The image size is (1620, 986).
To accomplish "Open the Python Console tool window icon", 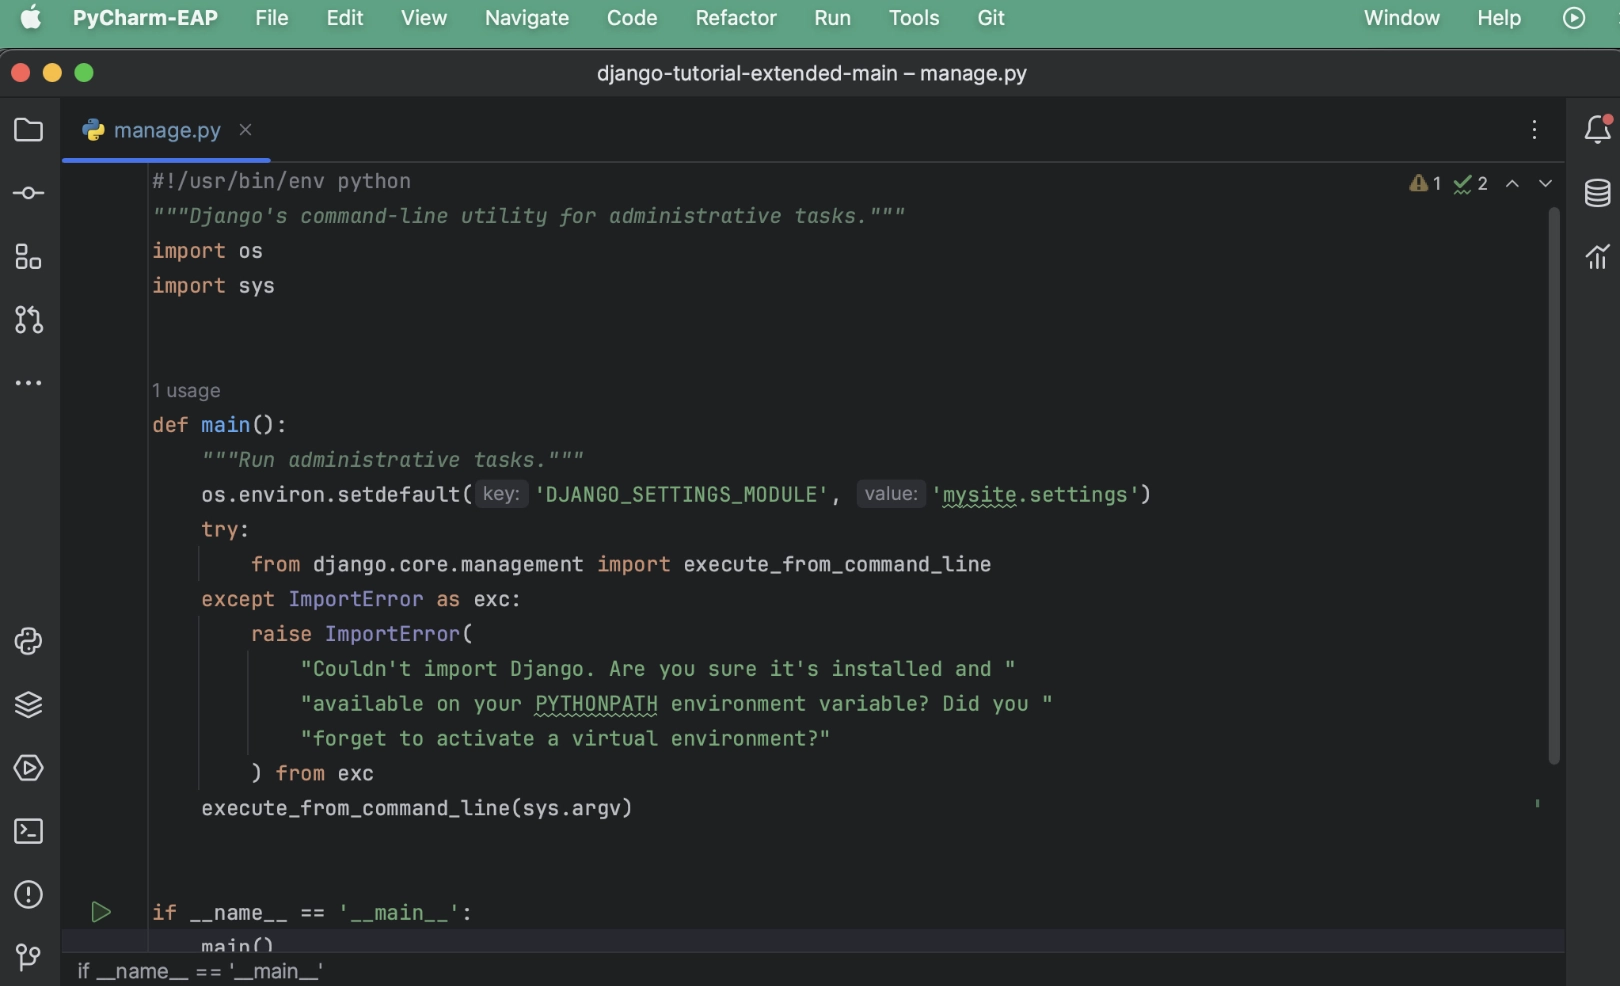I will click(28, 641).
